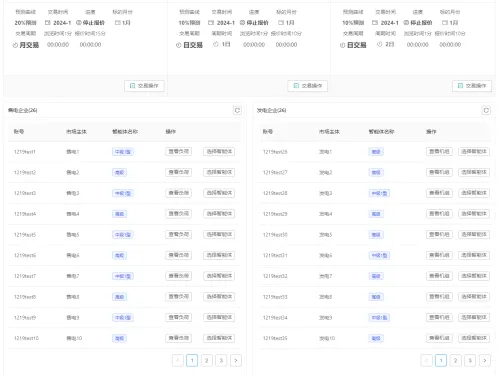Click calendar icon beside 2024-1 in 月交易 card

pos(48,23)
